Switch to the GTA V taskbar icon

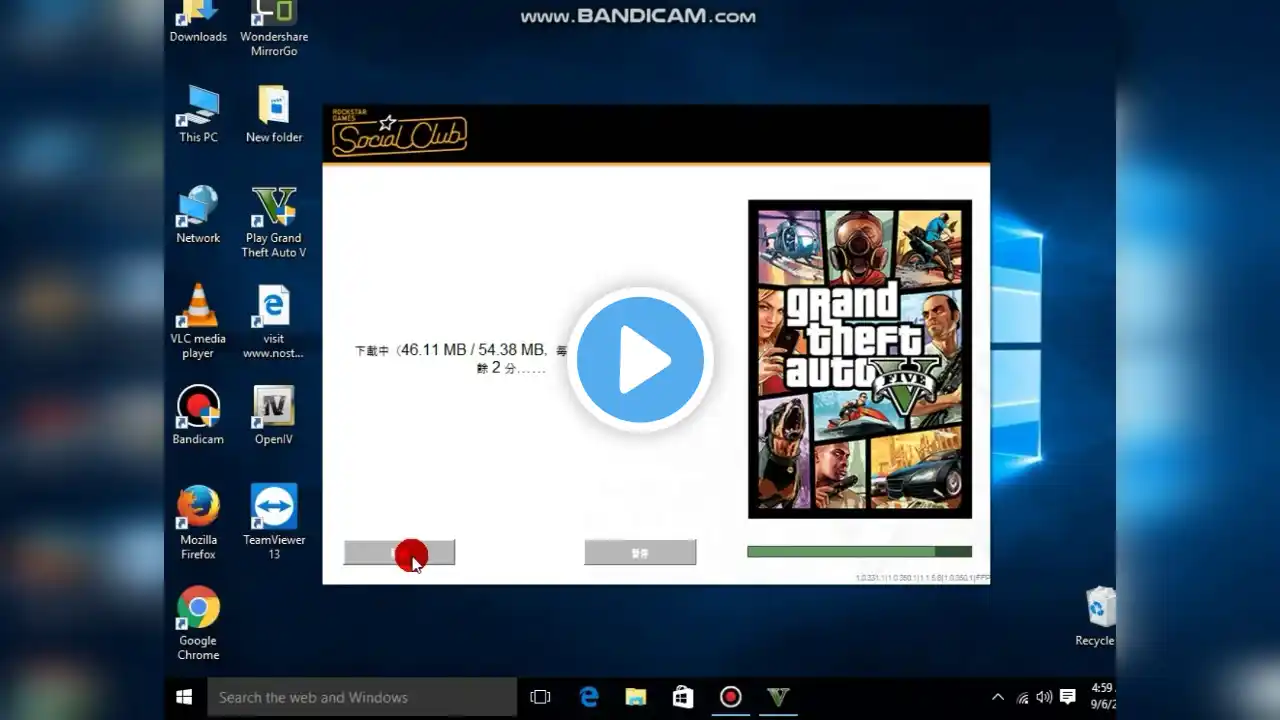coord(778,697)
